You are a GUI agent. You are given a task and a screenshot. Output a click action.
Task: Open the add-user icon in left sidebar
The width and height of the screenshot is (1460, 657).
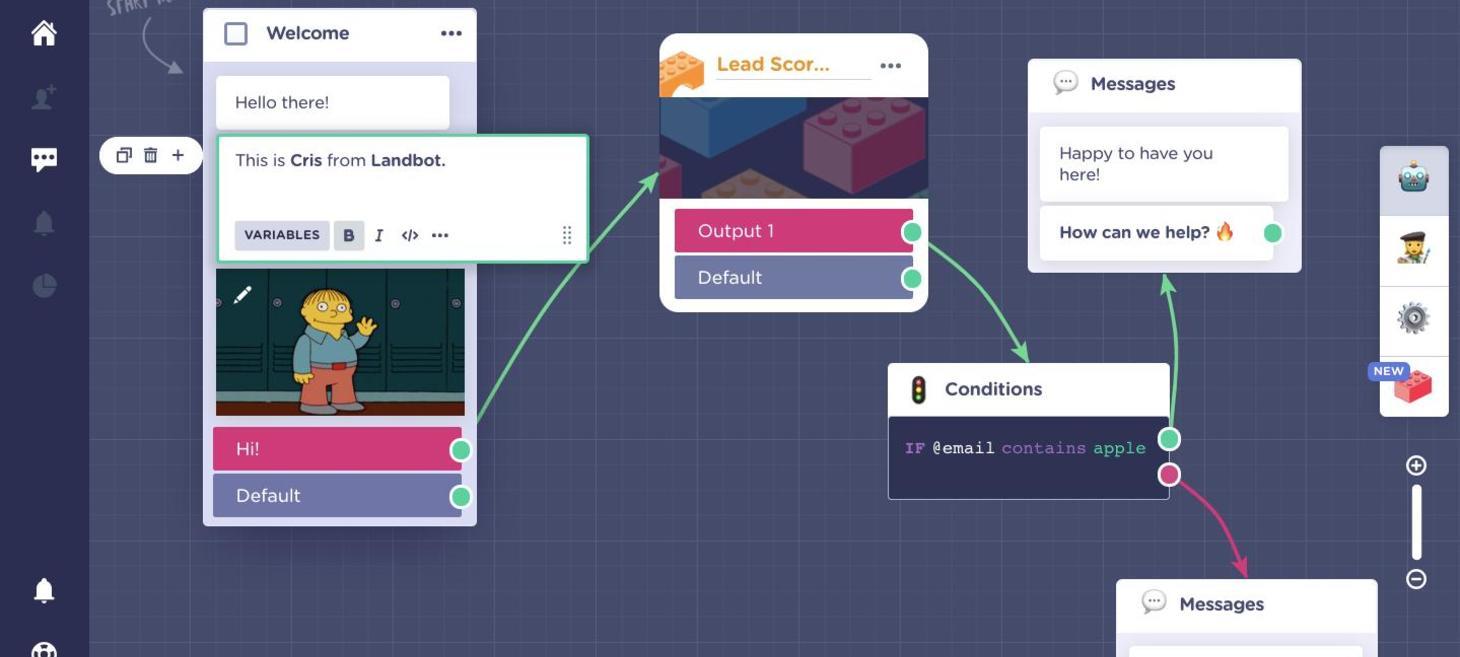44,97
